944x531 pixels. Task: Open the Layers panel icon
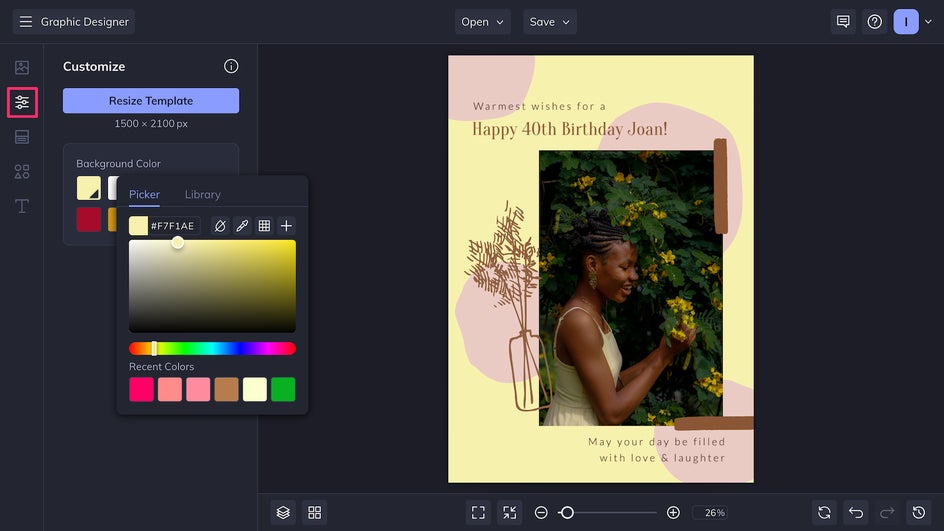[283, 512]
